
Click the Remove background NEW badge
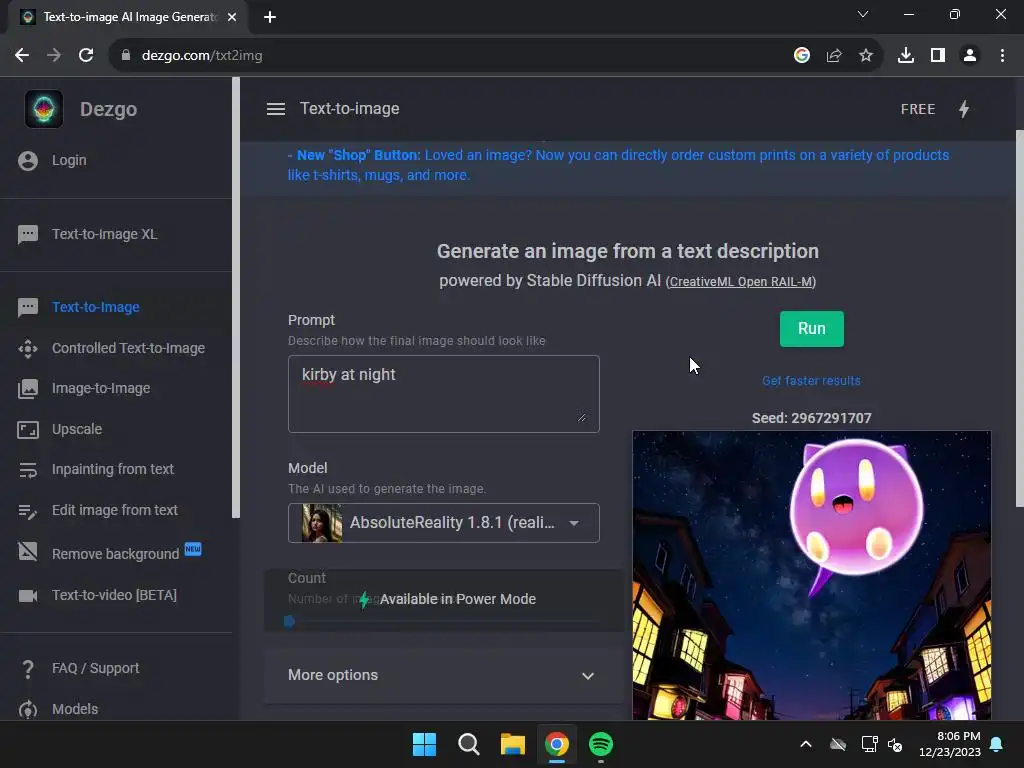[193, 549]
